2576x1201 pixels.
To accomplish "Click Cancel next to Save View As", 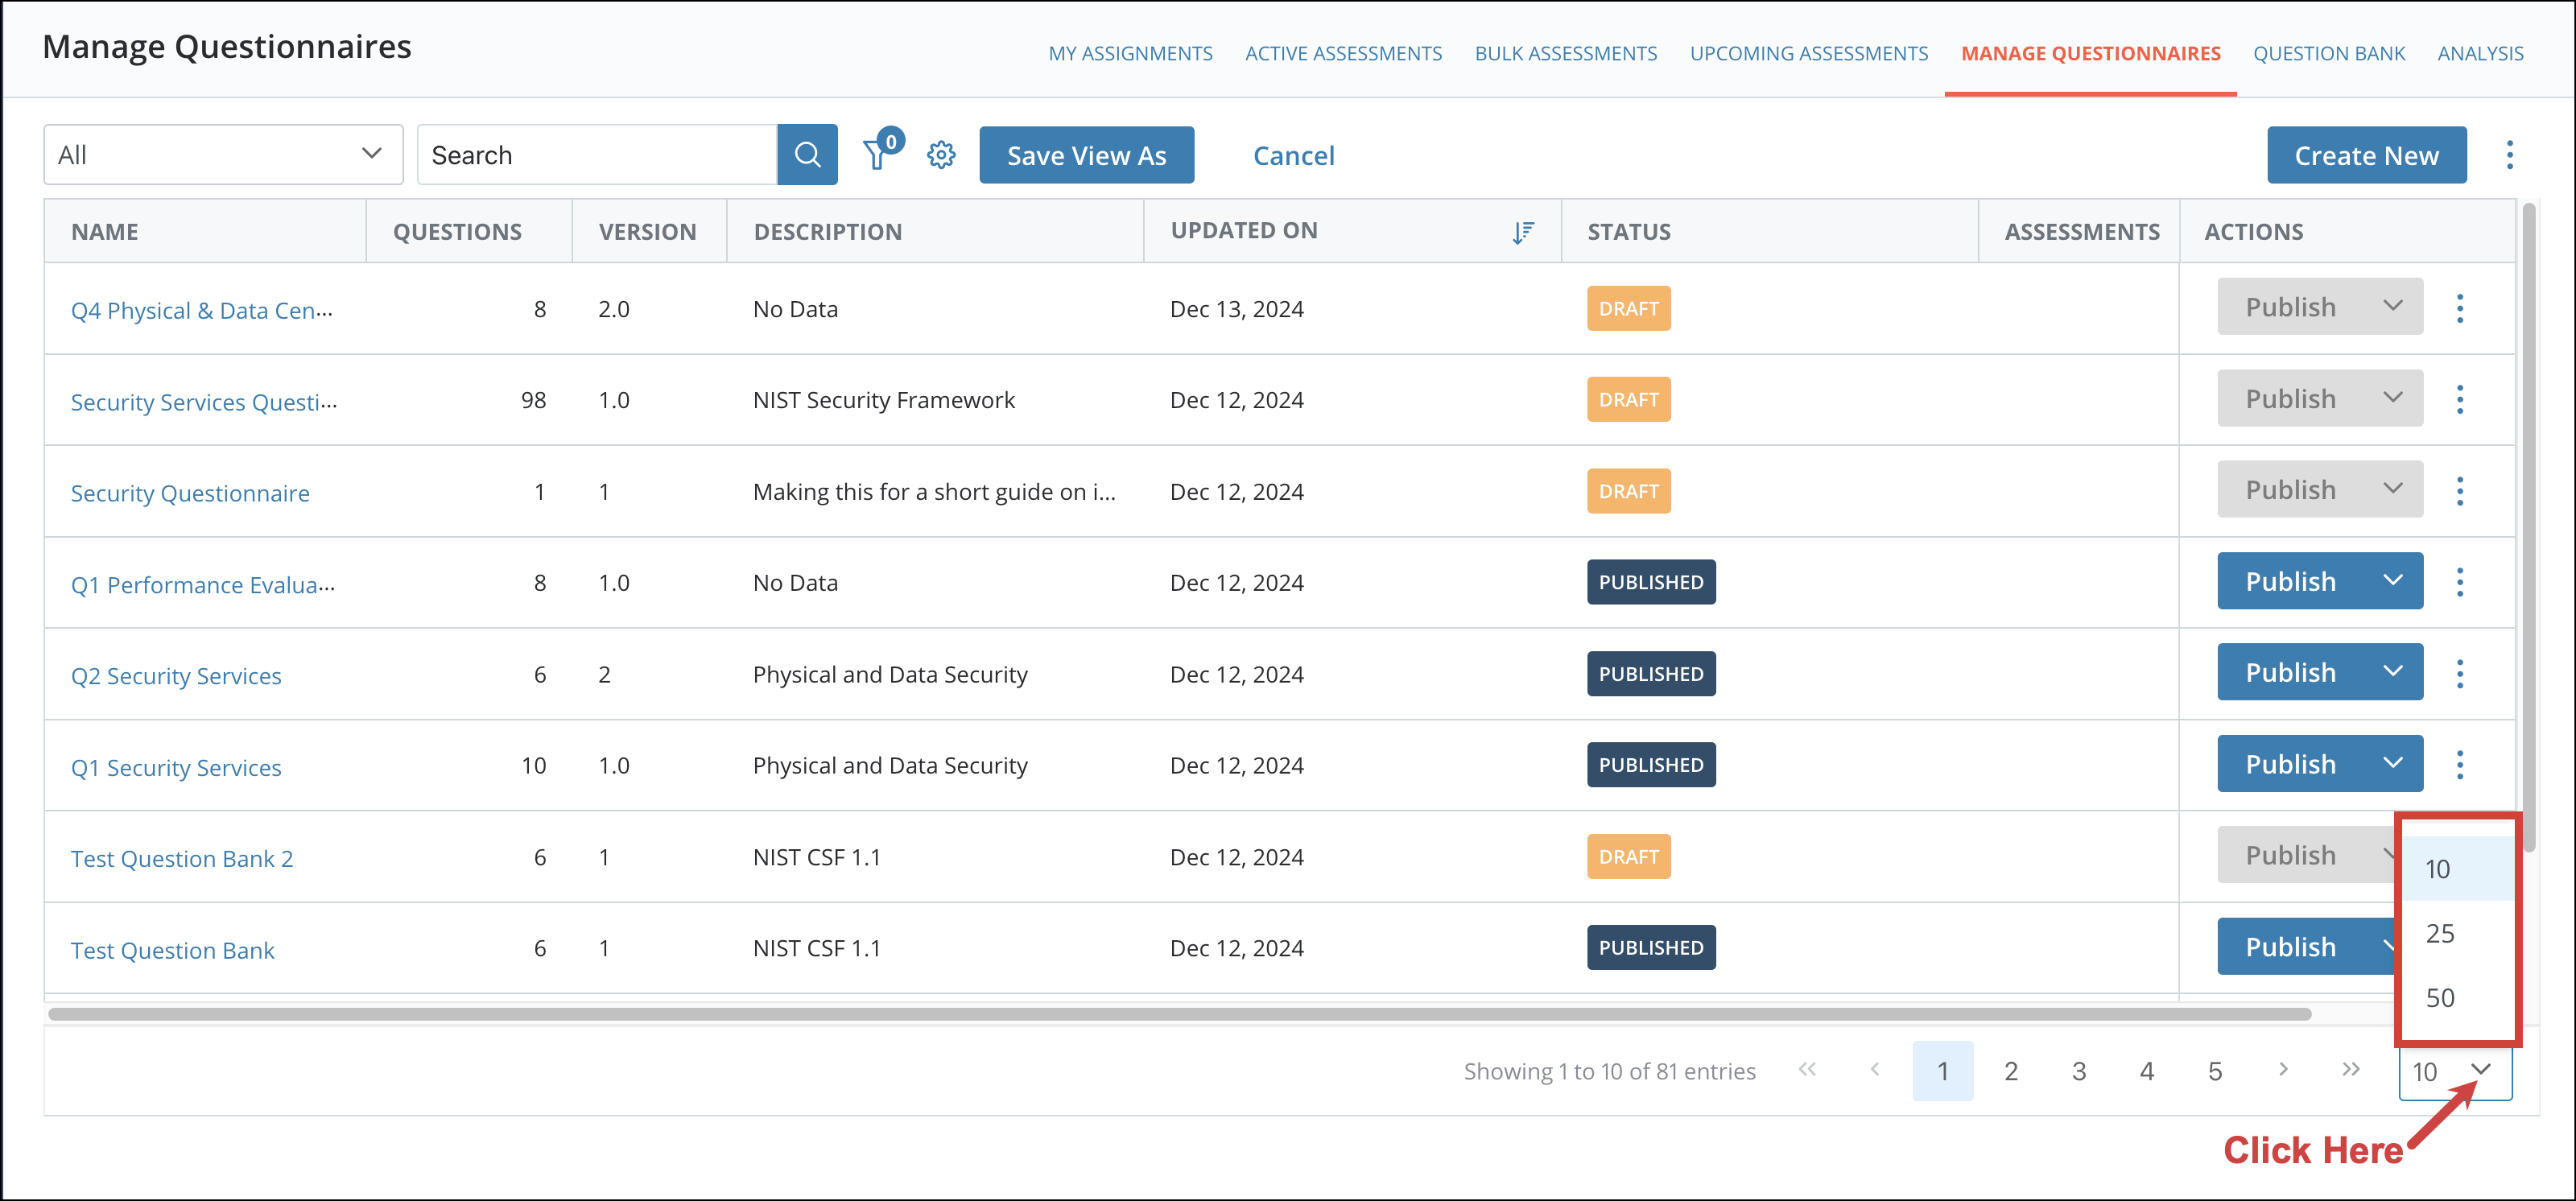I will pyautogui.click(x=1293, y=154).
